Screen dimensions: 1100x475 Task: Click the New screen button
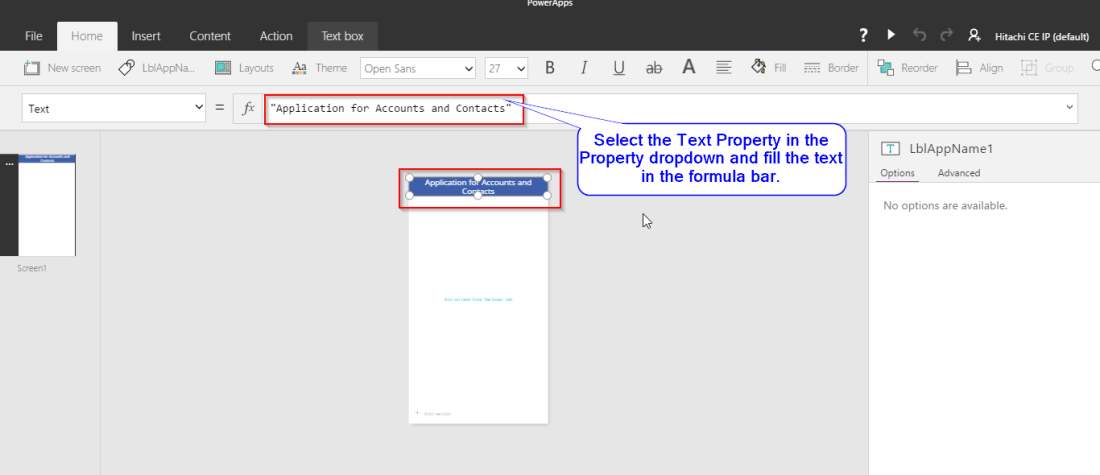tap(62, 68)
